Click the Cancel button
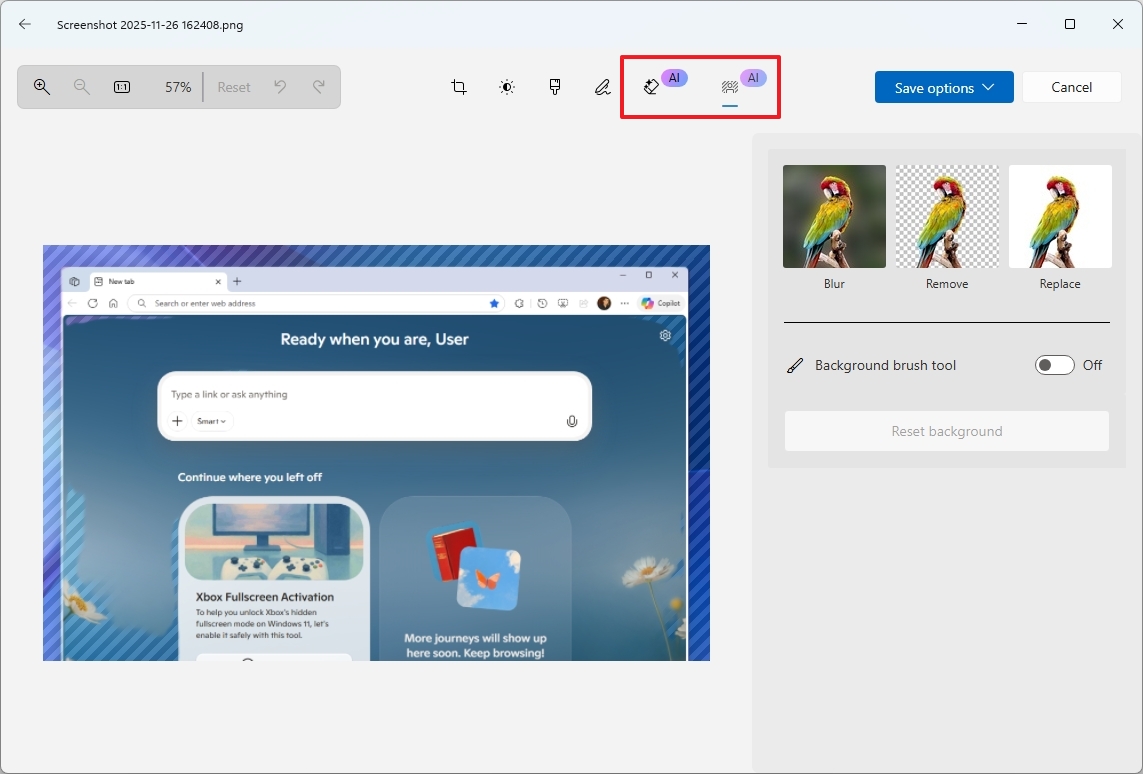 [1071, 87]
